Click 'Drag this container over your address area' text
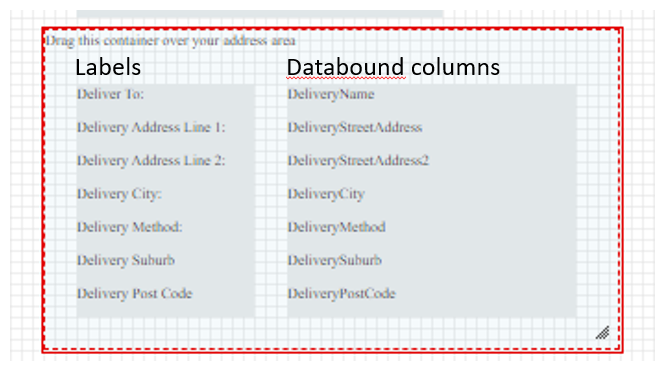Screen dimensions: 669x376 (x=170, y=41)
